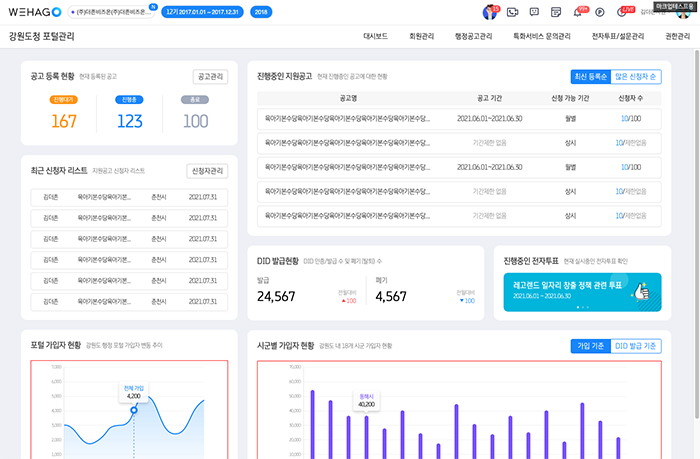
Task: Go to the 회원관리 menu
Action: pos(422,36)
